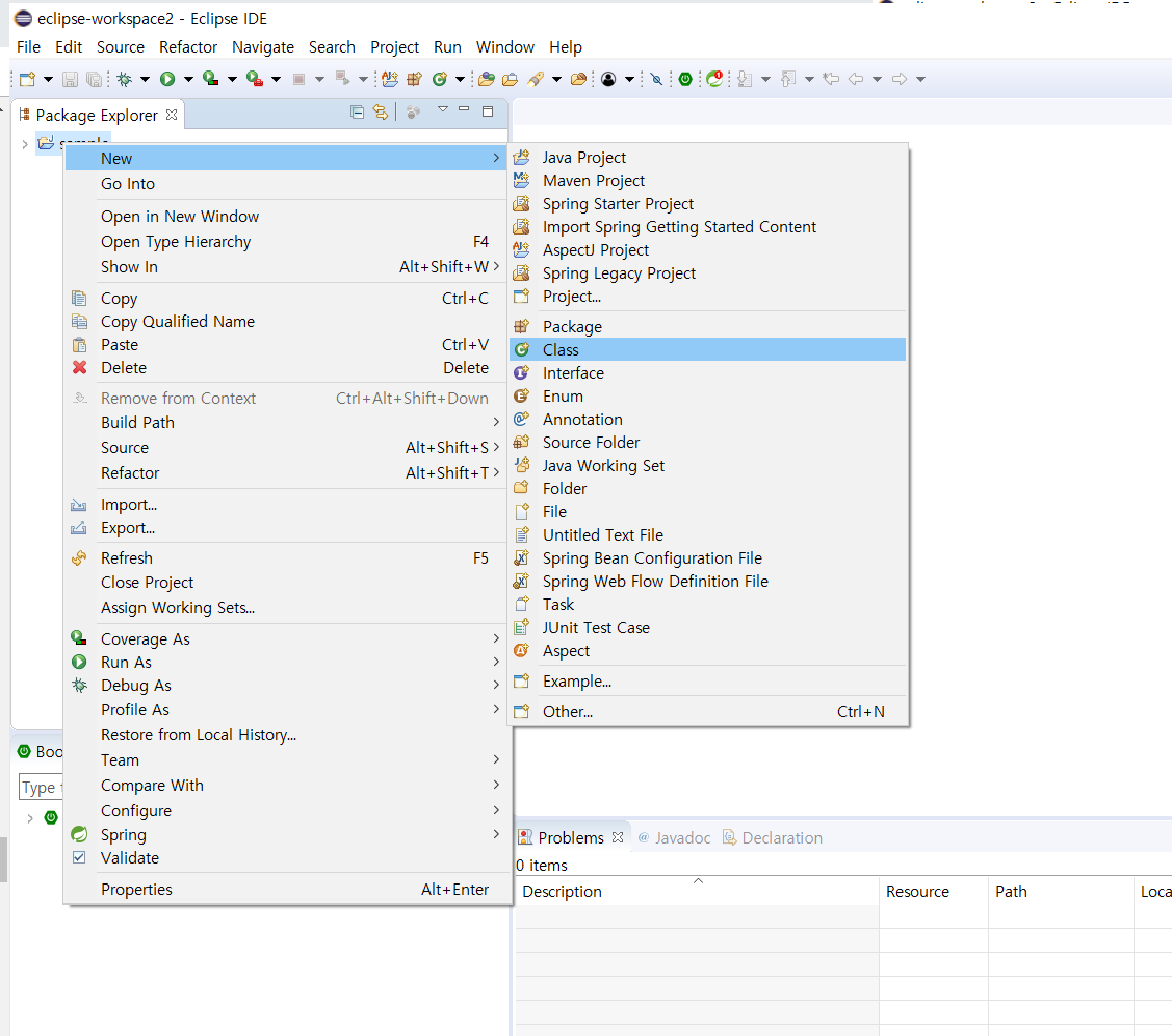The width and height of the screenshot is (1172, 1036).
Task: Select JUnit Test Case
Action: coord(708,628)
